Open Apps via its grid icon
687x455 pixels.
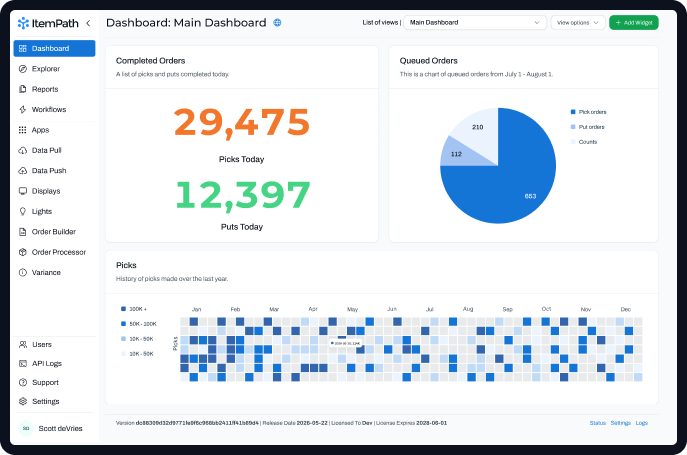pyautogui.click(x=23, y=130)
